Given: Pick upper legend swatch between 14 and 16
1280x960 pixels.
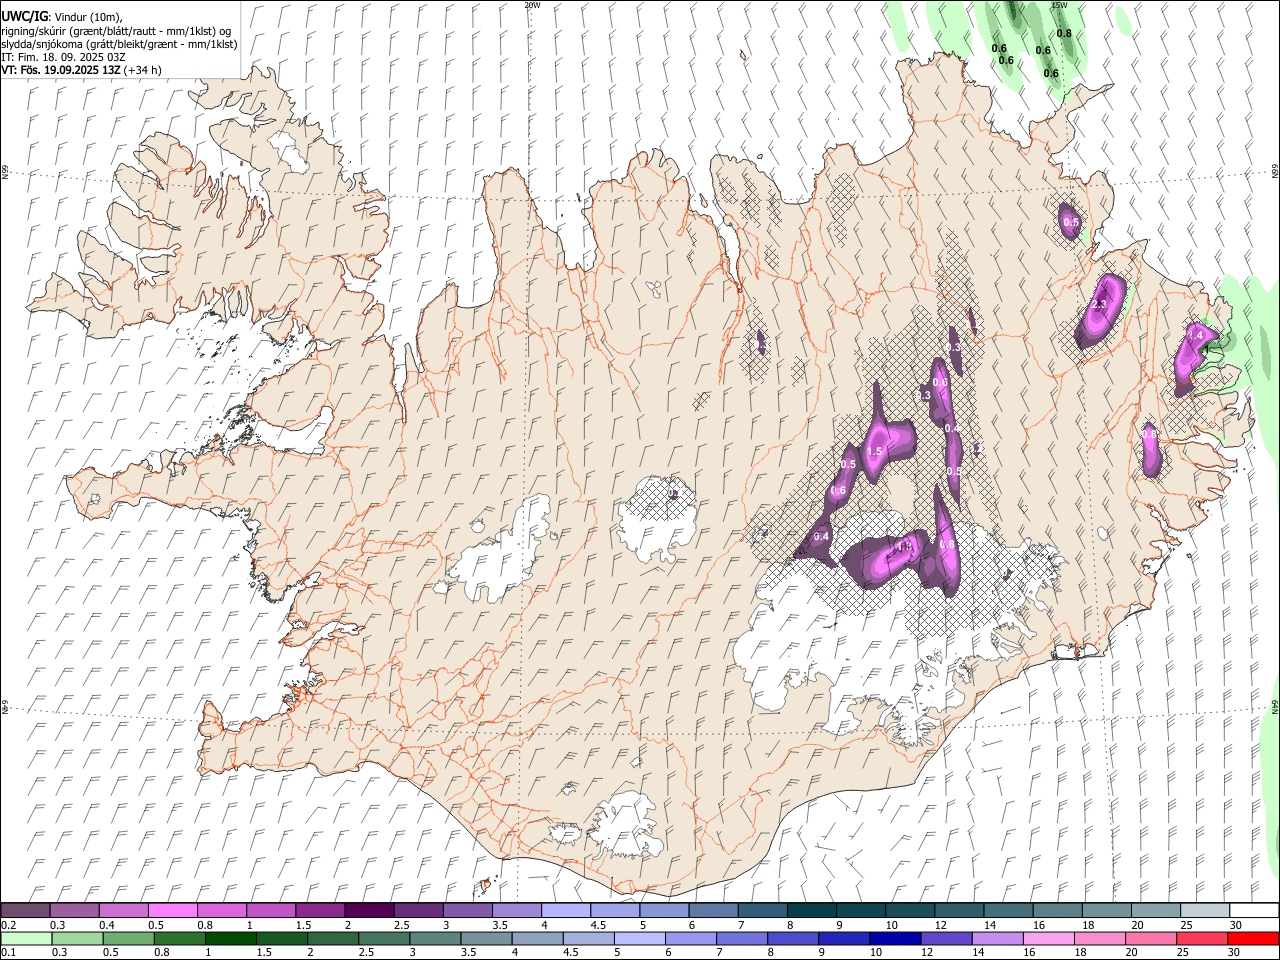Looking at the screenshot, I should [1008, 910].
